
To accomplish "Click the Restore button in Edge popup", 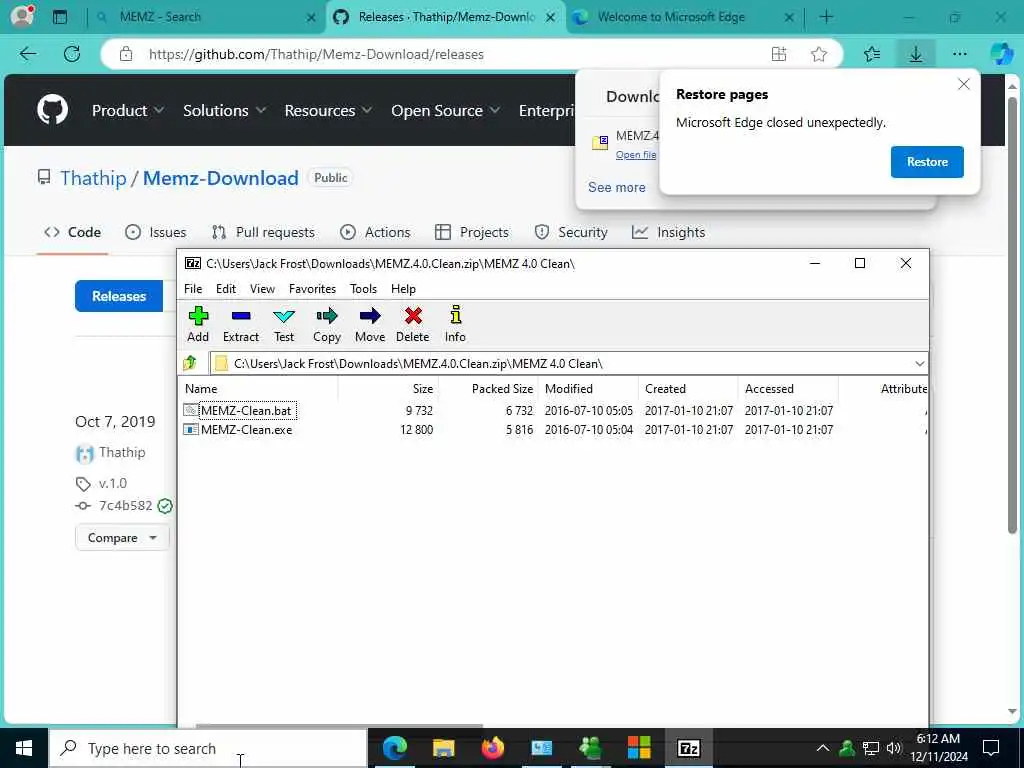I will pyautogui.click(x=927, y=162).
